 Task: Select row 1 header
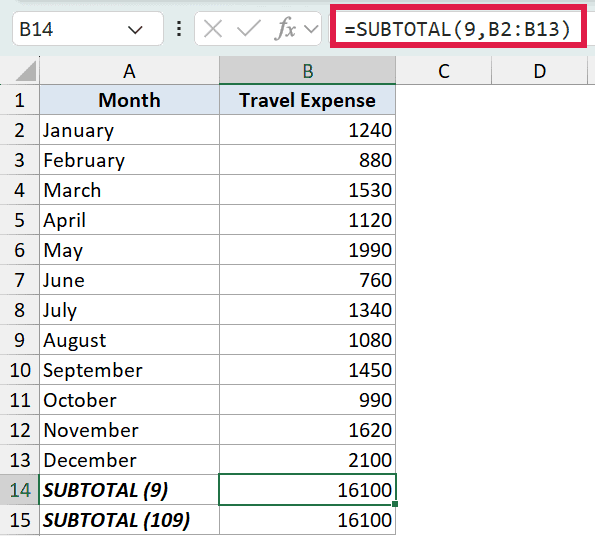click(20, 100)
